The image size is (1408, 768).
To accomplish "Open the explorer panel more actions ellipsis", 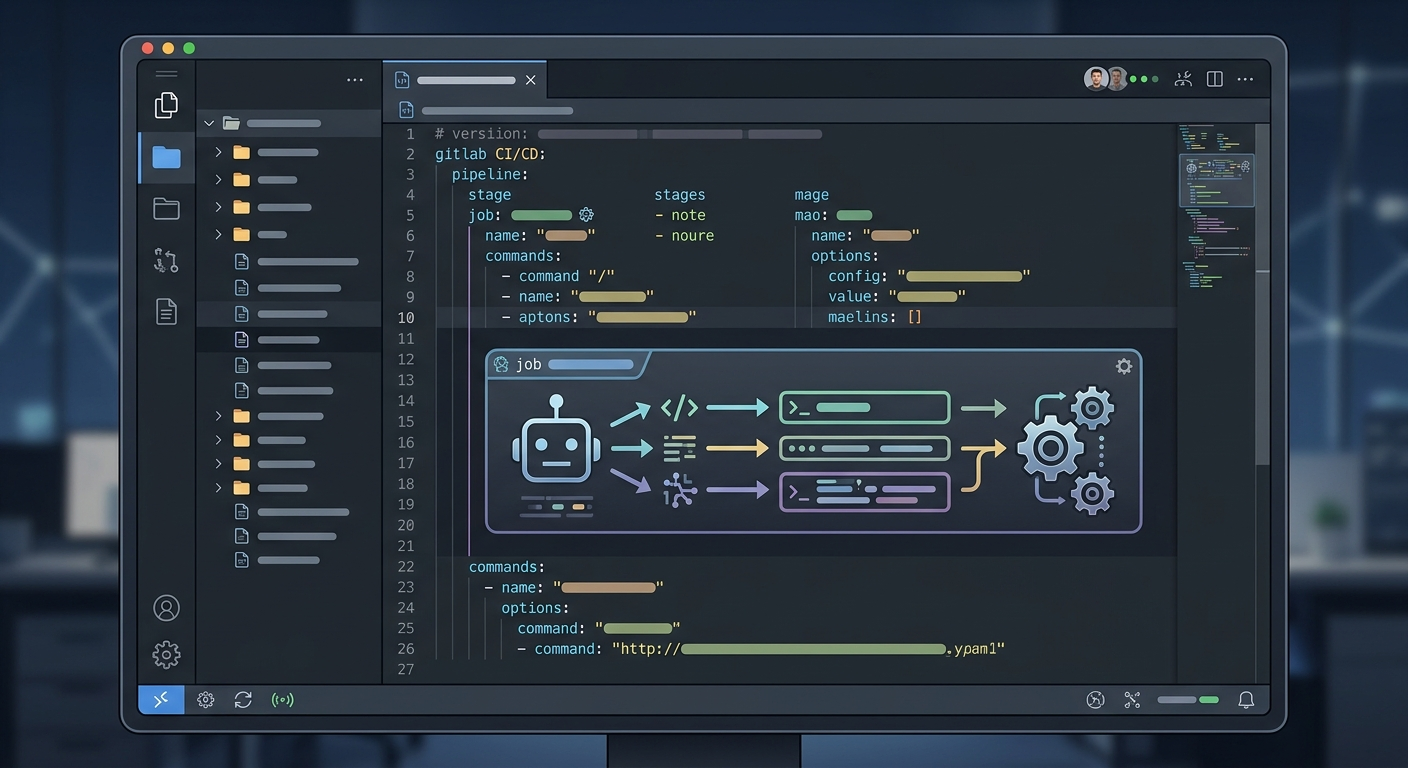I will [x=355, y=80].
